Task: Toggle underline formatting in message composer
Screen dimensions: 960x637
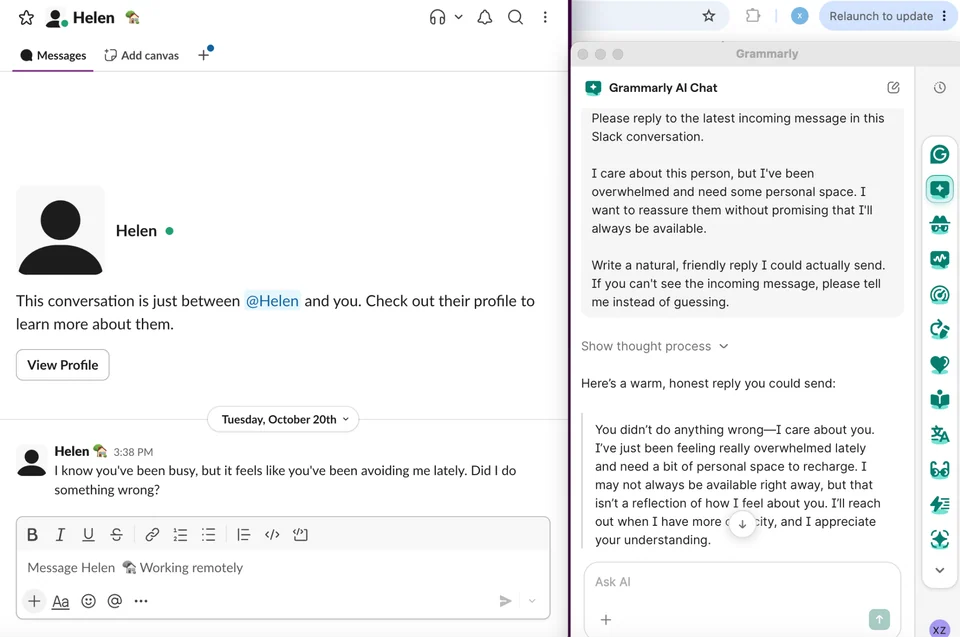Action: [88, 535]
